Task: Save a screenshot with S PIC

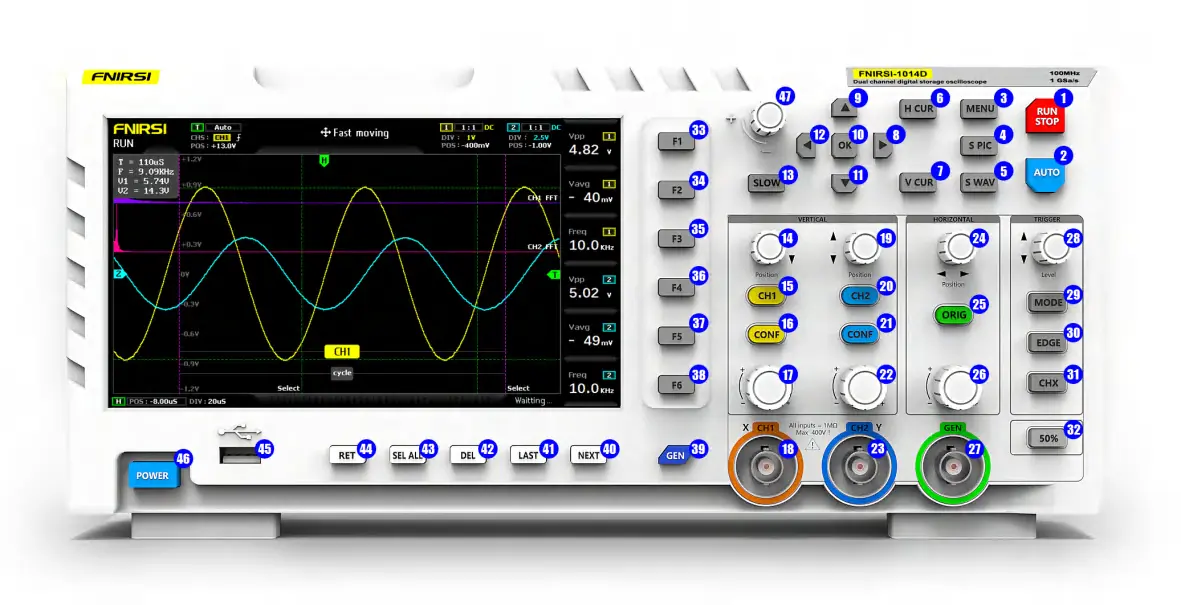Action: 979,146
